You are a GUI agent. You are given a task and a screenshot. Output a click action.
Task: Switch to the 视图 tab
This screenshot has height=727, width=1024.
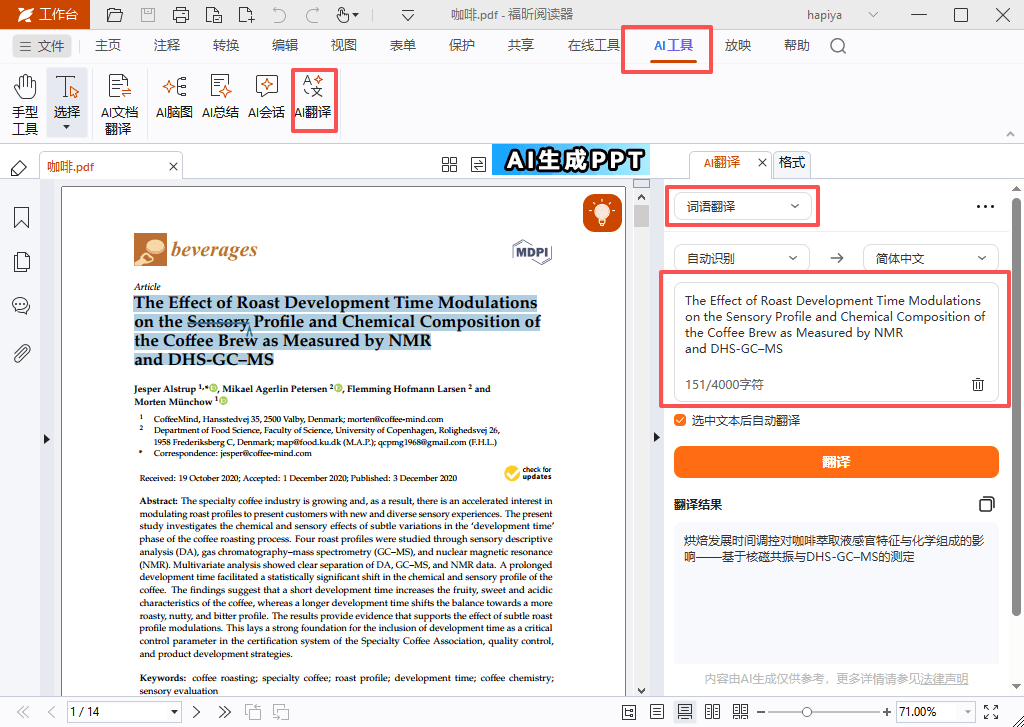pos(344,45)
